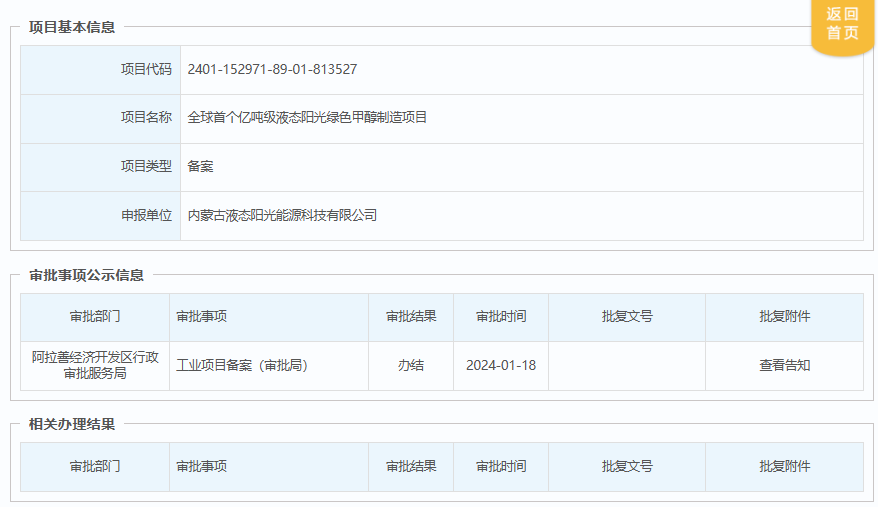This screenshot has height=507, width=878.
Task: Open the 查看告知 attachment link
Action: click(x=784, y=365)
